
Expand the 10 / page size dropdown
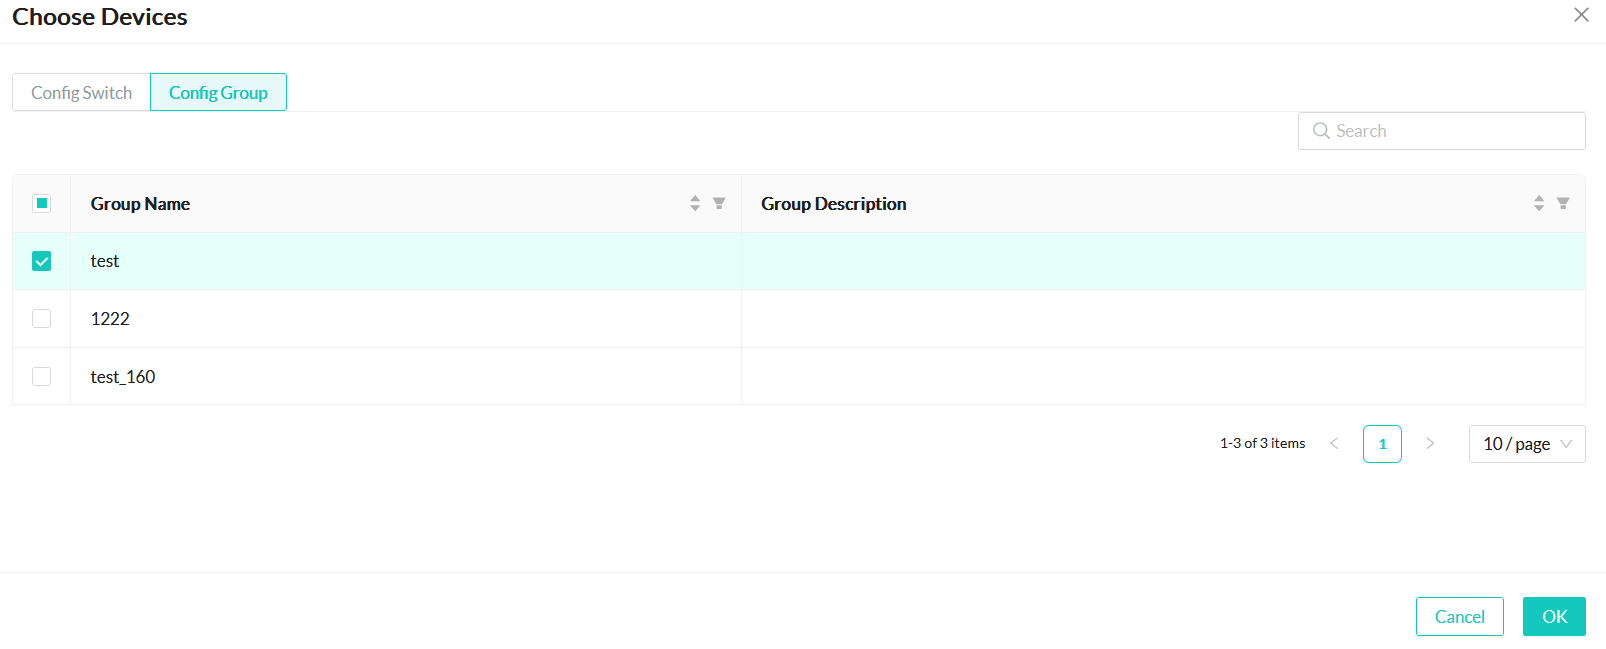[x=1526, y=444]
